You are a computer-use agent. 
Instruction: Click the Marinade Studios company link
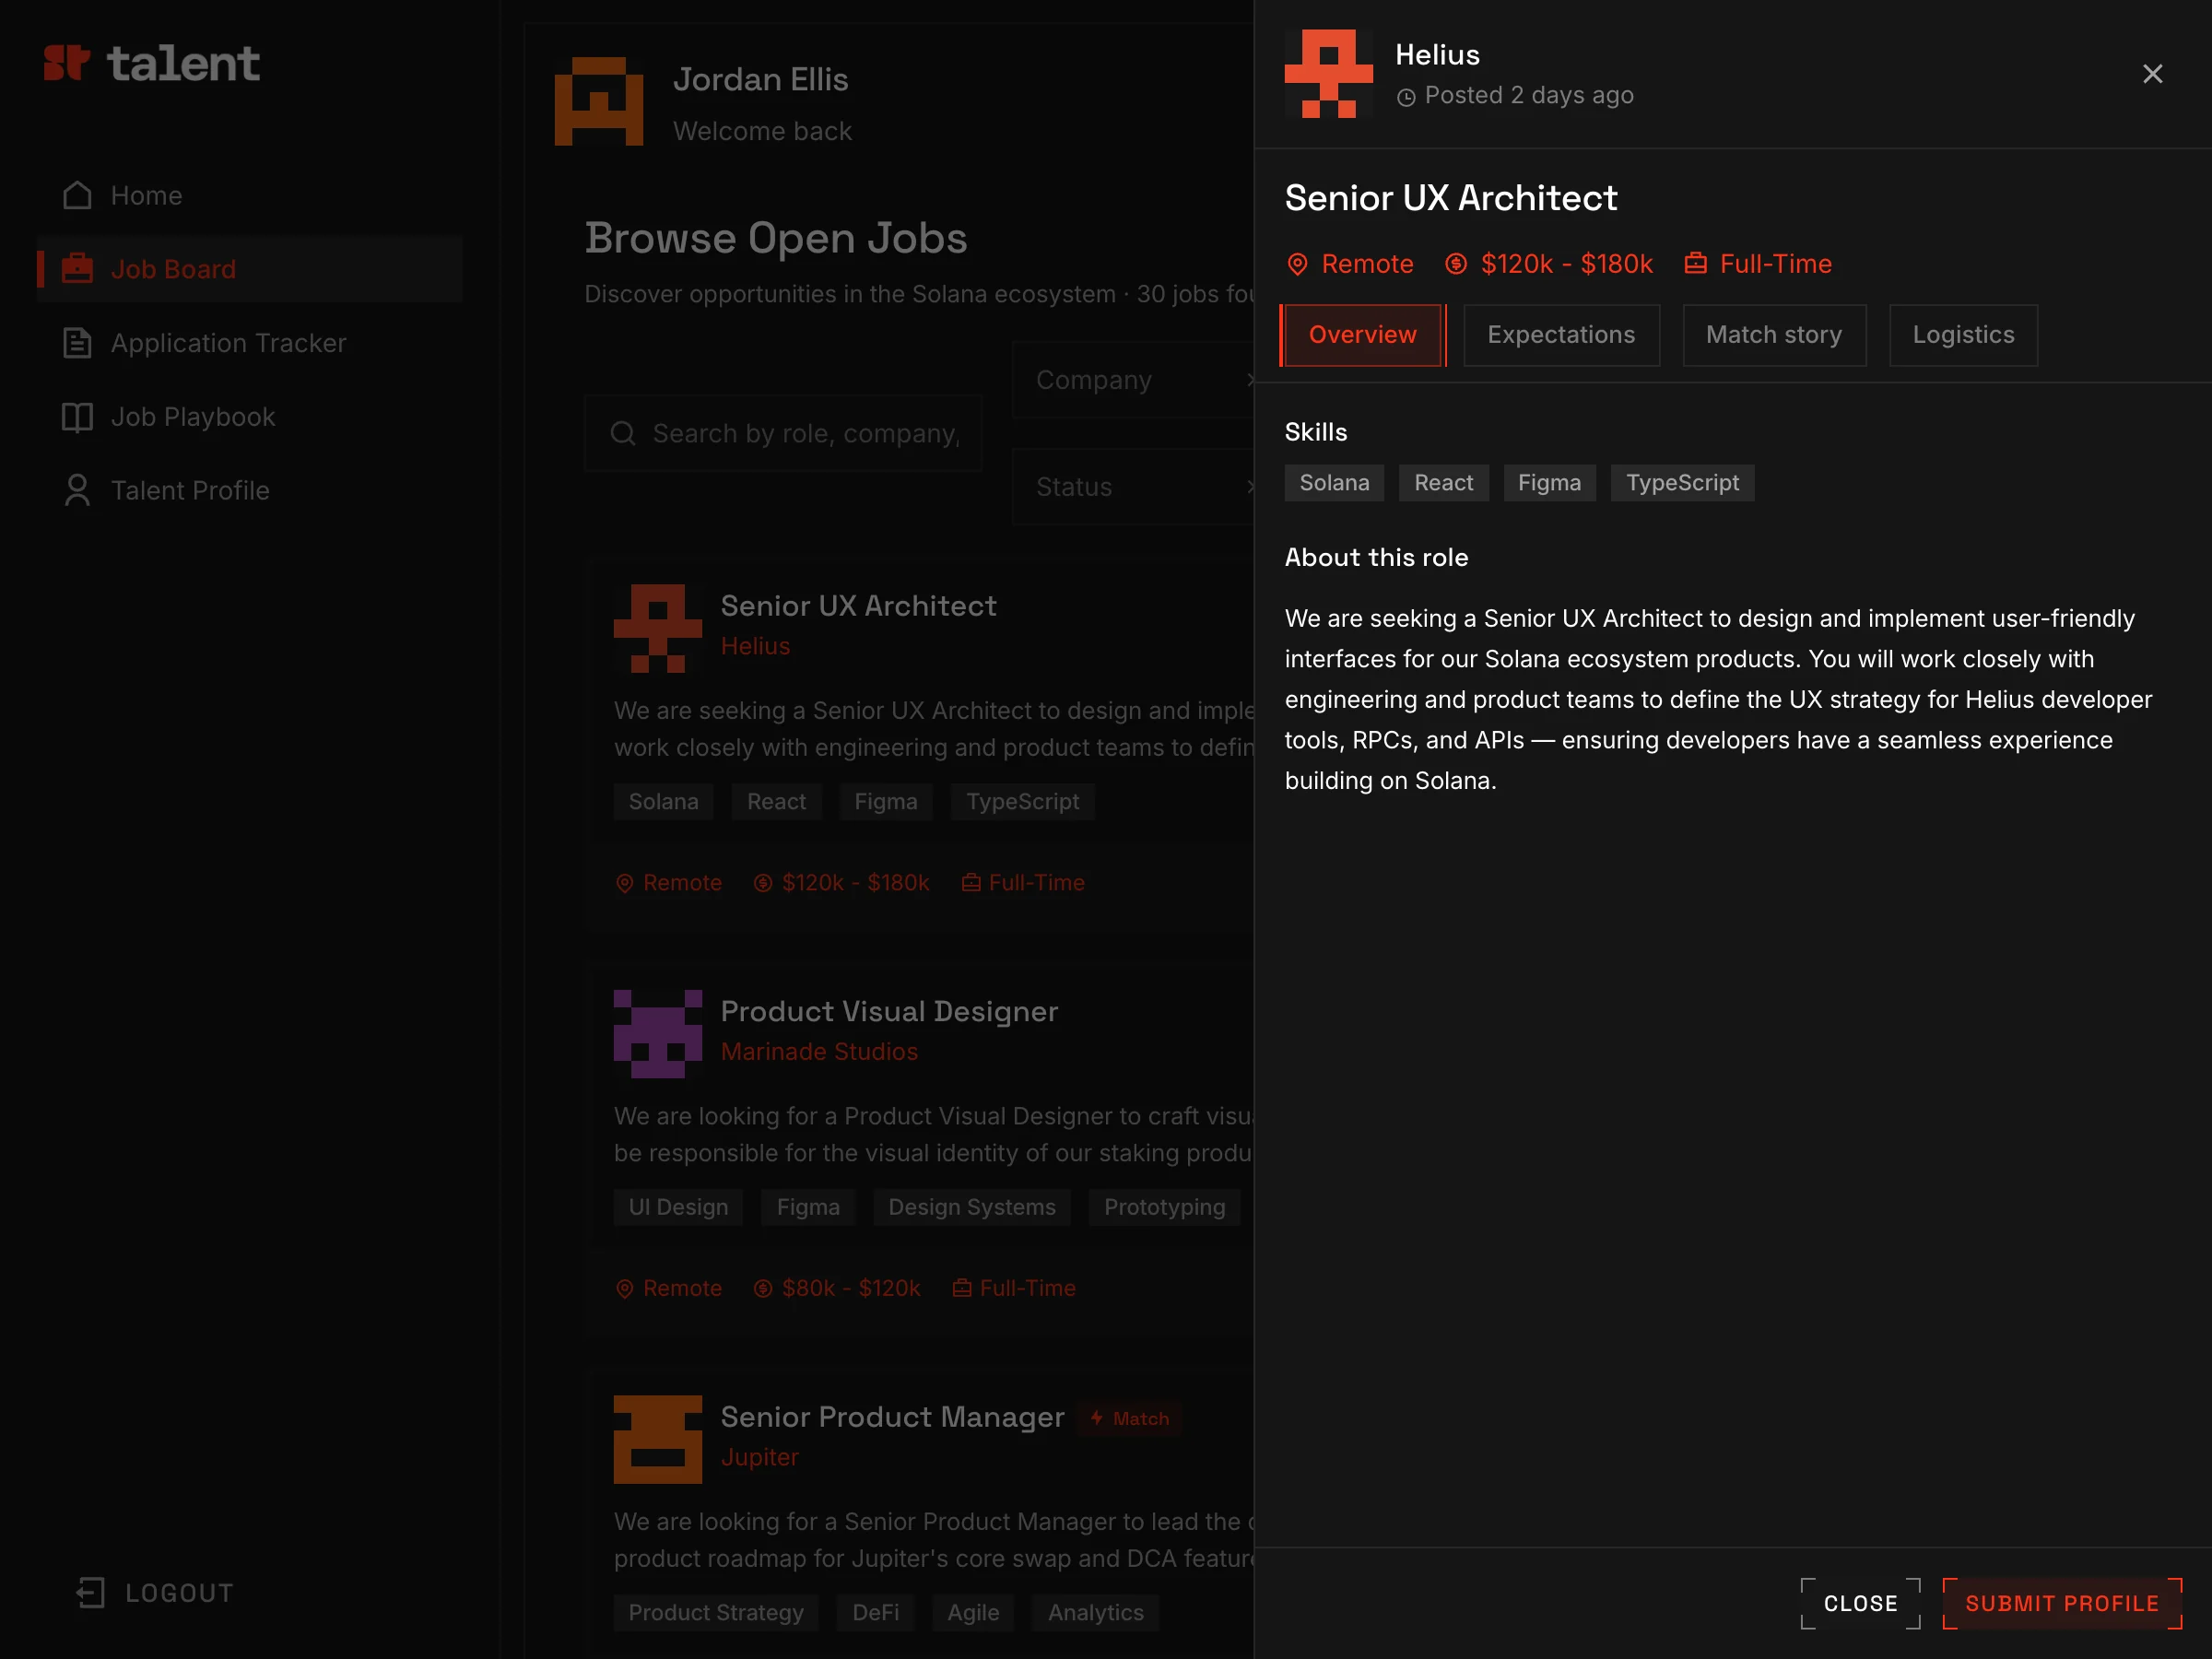819,1051
